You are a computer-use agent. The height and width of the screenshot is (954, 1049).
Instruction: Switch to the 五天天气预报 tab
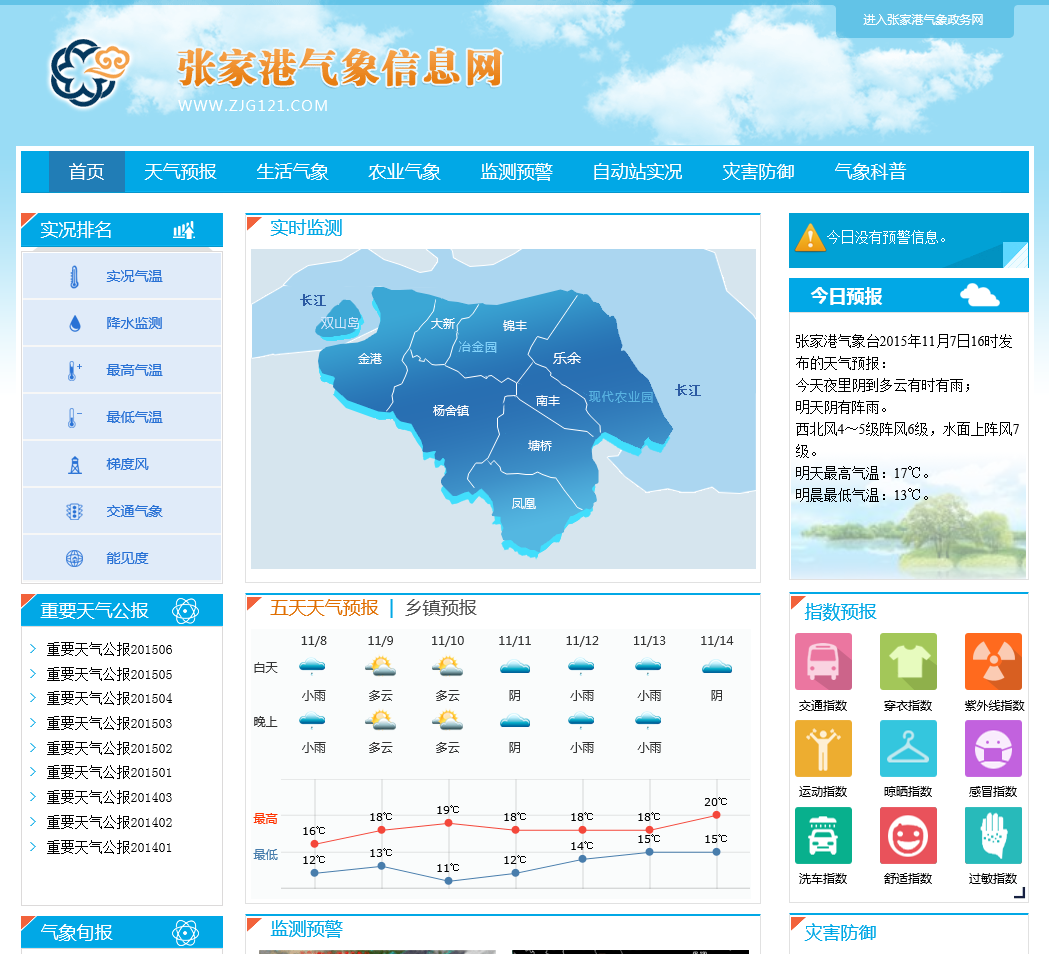pos(324,607)
